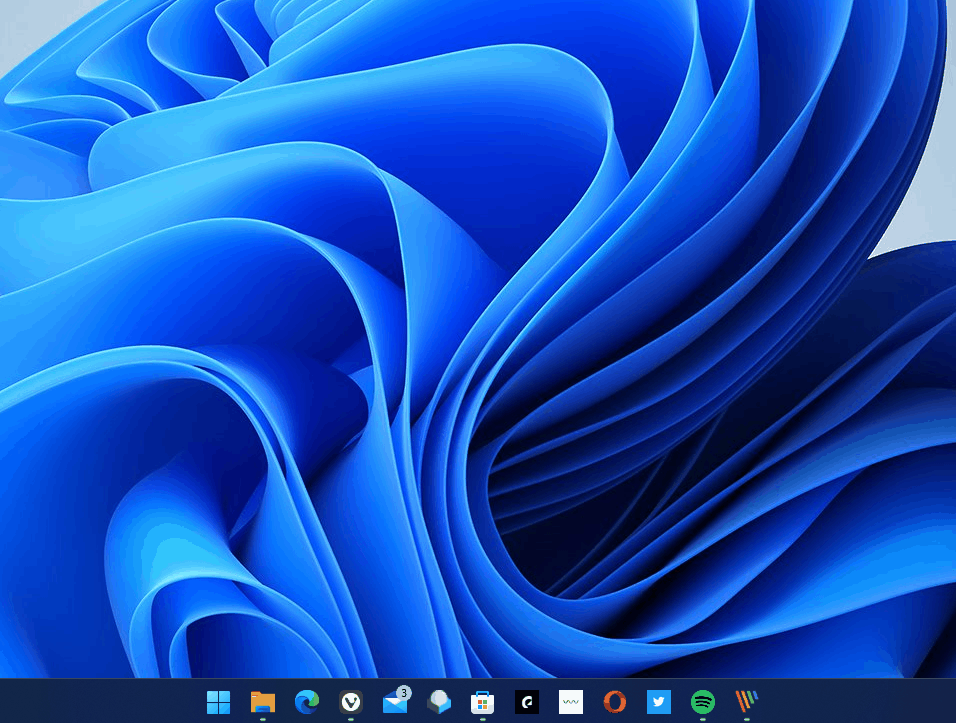Viewport: 956px width, 723px height.
Task: Open the white app with green wave
Action: pos(571,702)
